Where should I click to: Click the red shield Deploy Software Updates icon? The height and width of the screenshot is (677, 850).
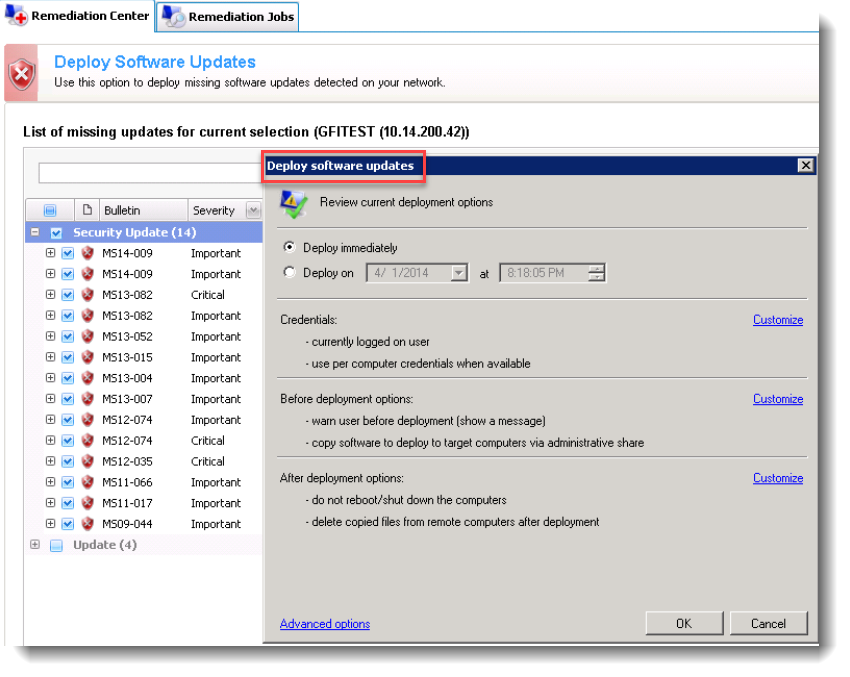[21, 73]
